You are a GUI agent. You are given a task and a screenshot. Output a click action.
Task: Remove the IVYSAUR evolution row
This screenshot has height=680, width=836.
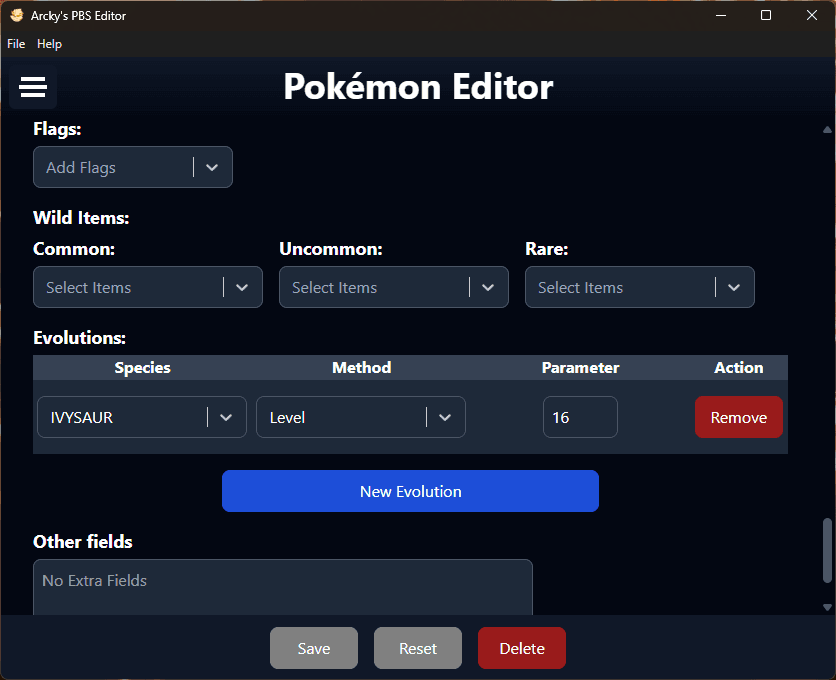point(738,418)
